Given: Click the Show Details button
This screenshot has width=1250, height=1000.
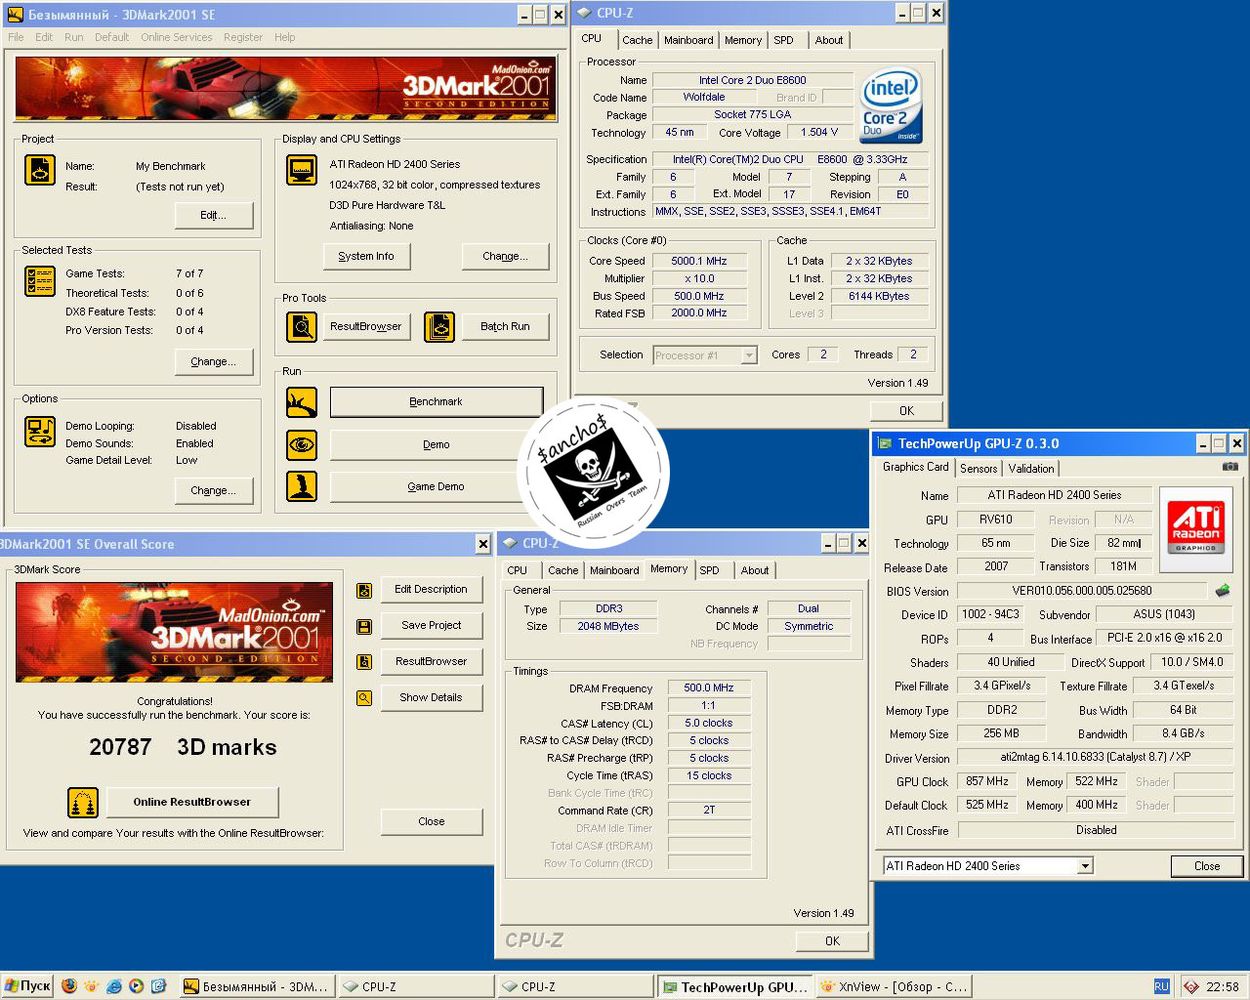Looking at the screenshot, I should coord(431,698).
